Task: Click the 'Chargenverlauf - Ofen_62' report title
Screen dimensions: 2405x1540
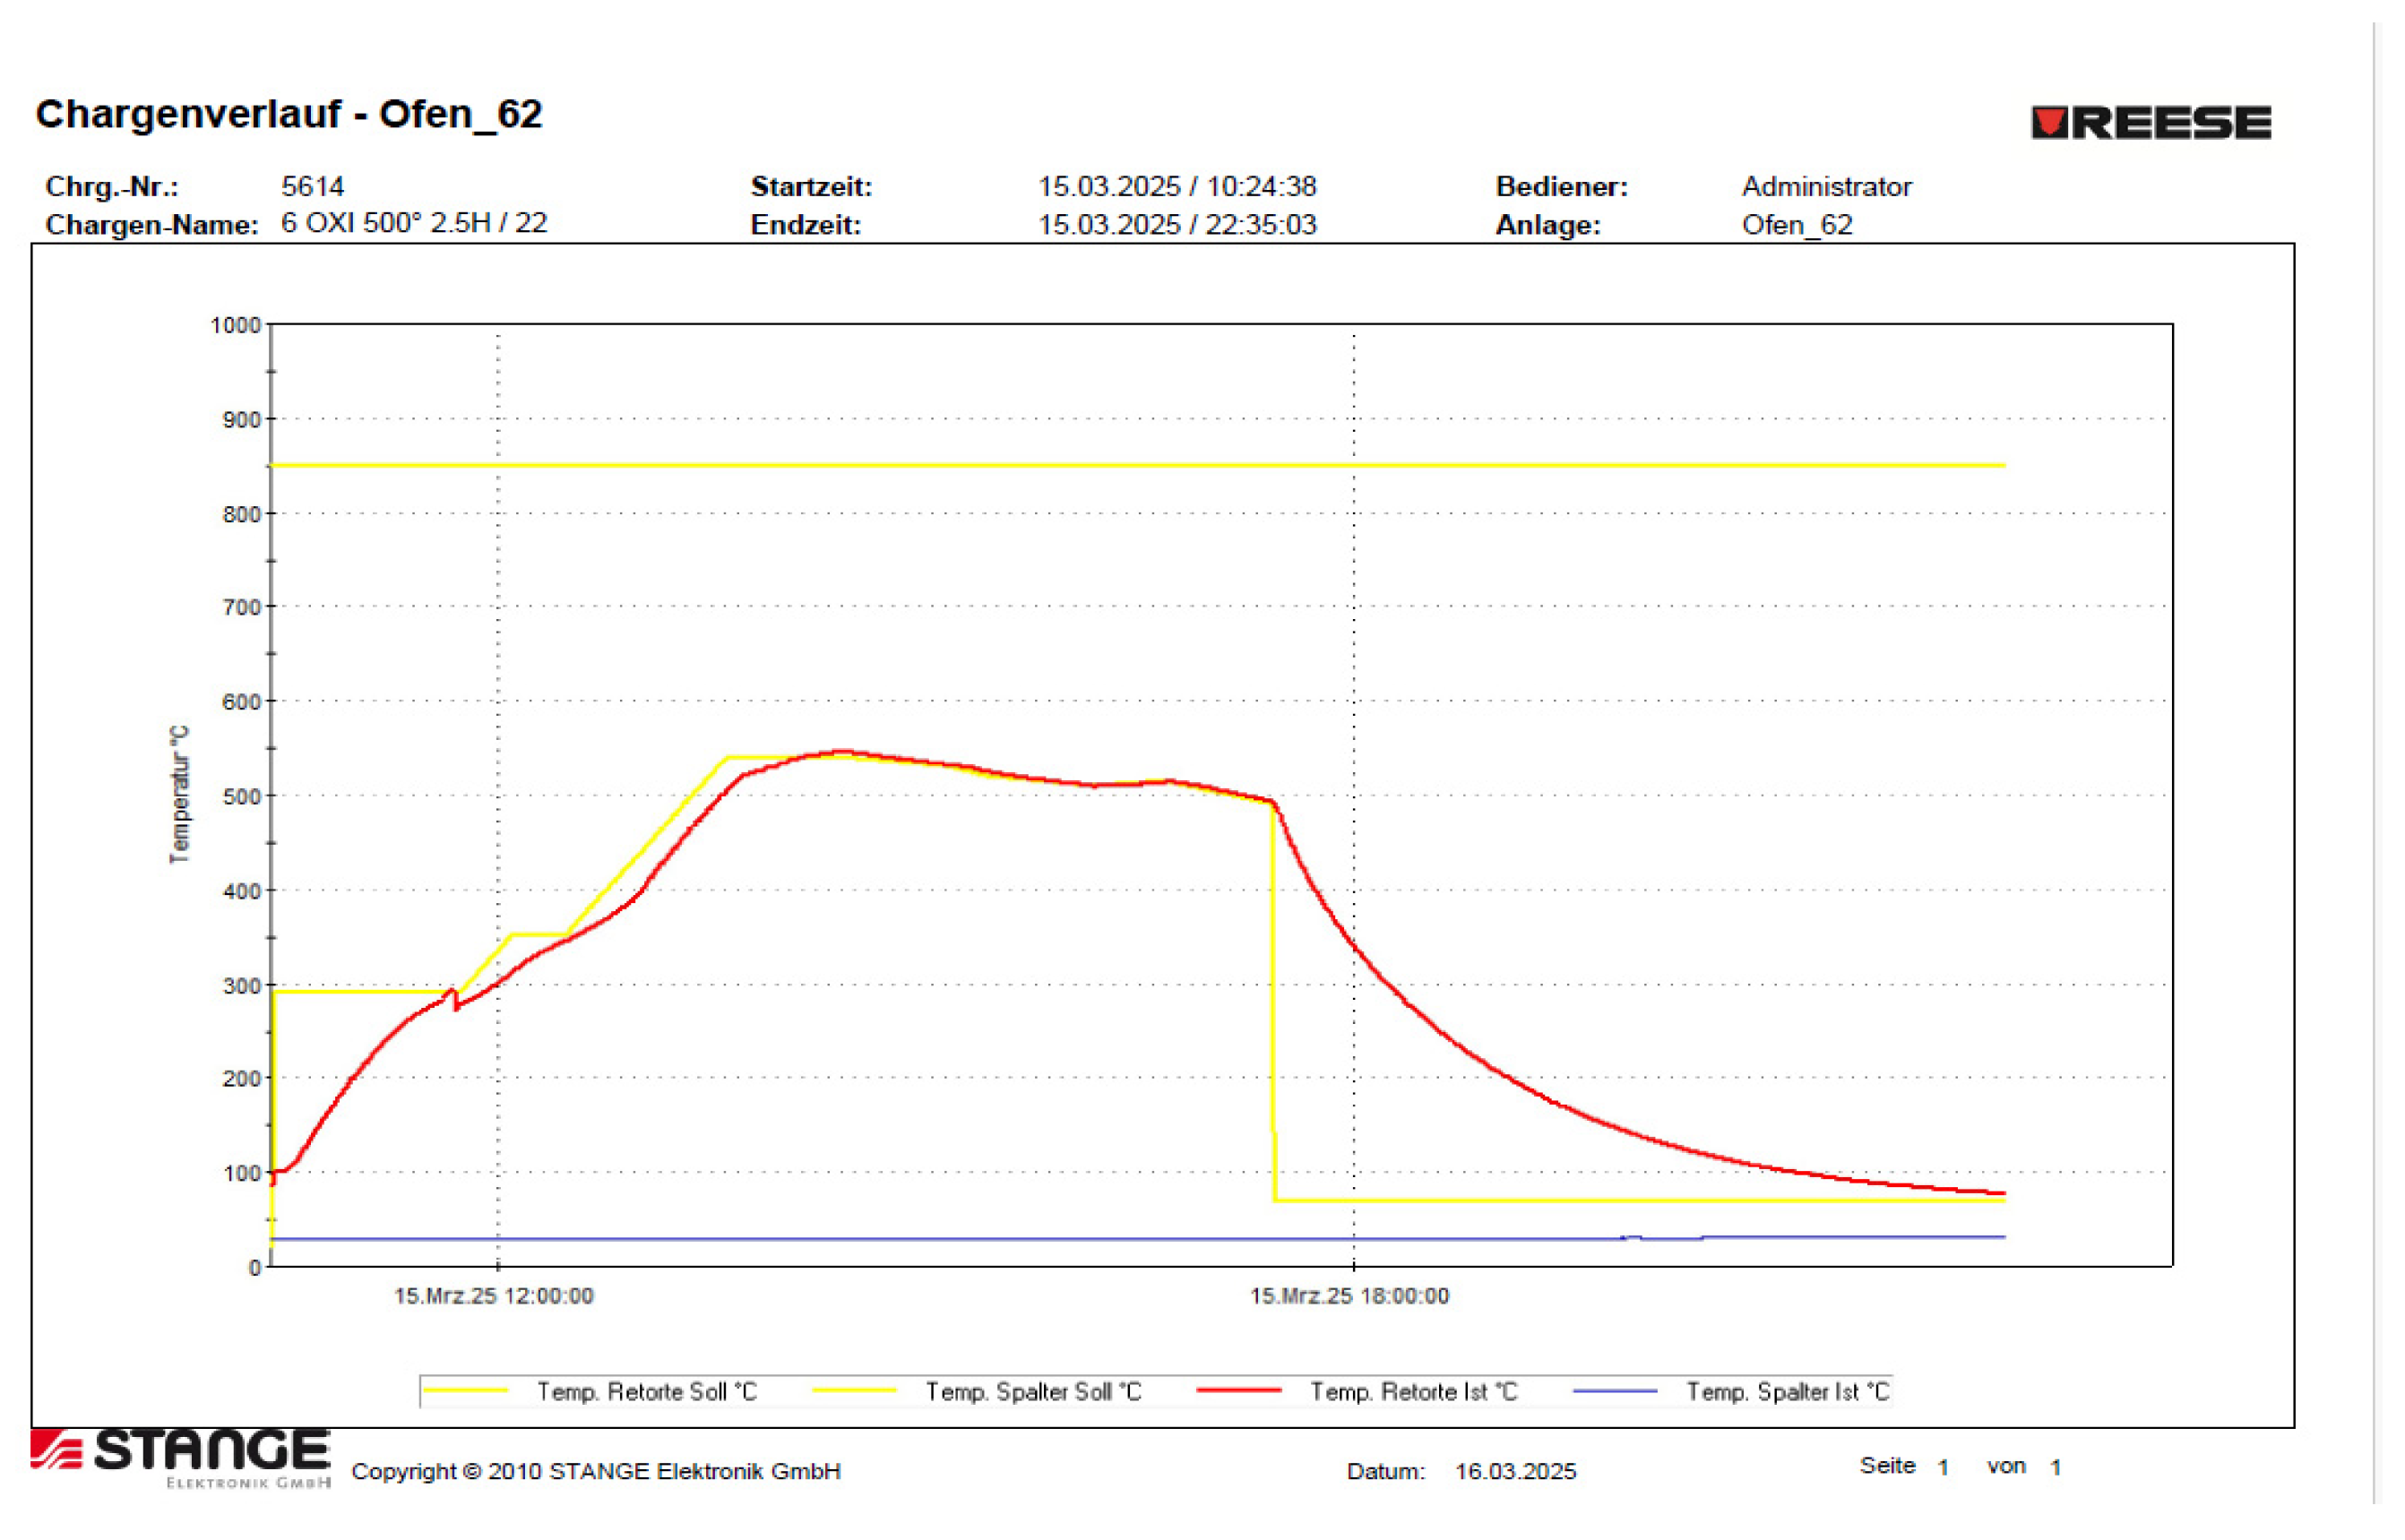Action: tap(288, 114)
